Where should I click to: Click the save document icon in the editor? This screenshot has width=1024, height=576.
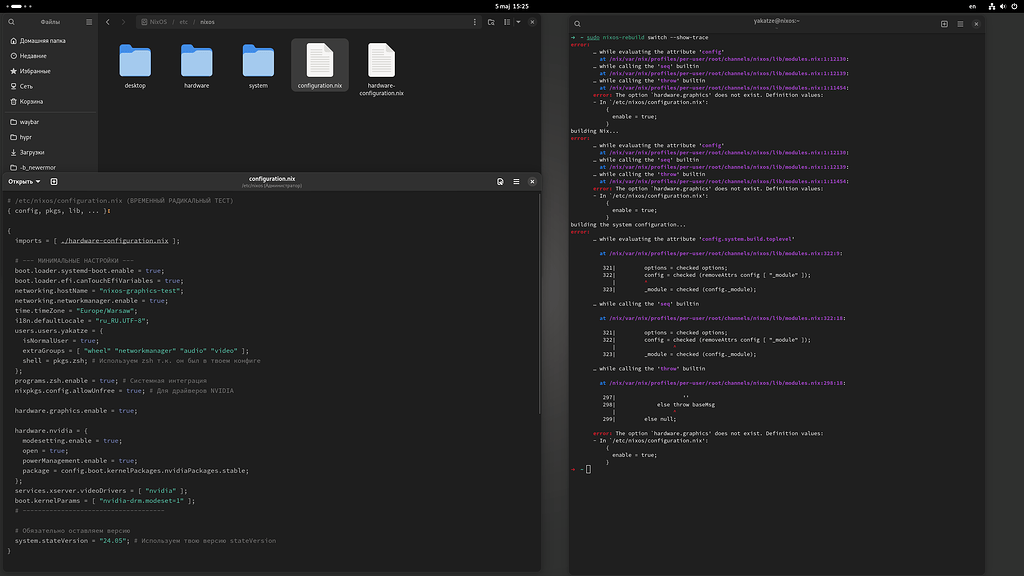pyautogui.click(x=500, y=181)
